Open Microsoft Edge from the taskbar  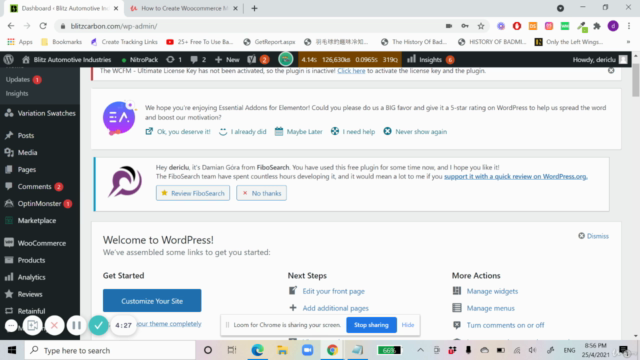pos(257,350)
